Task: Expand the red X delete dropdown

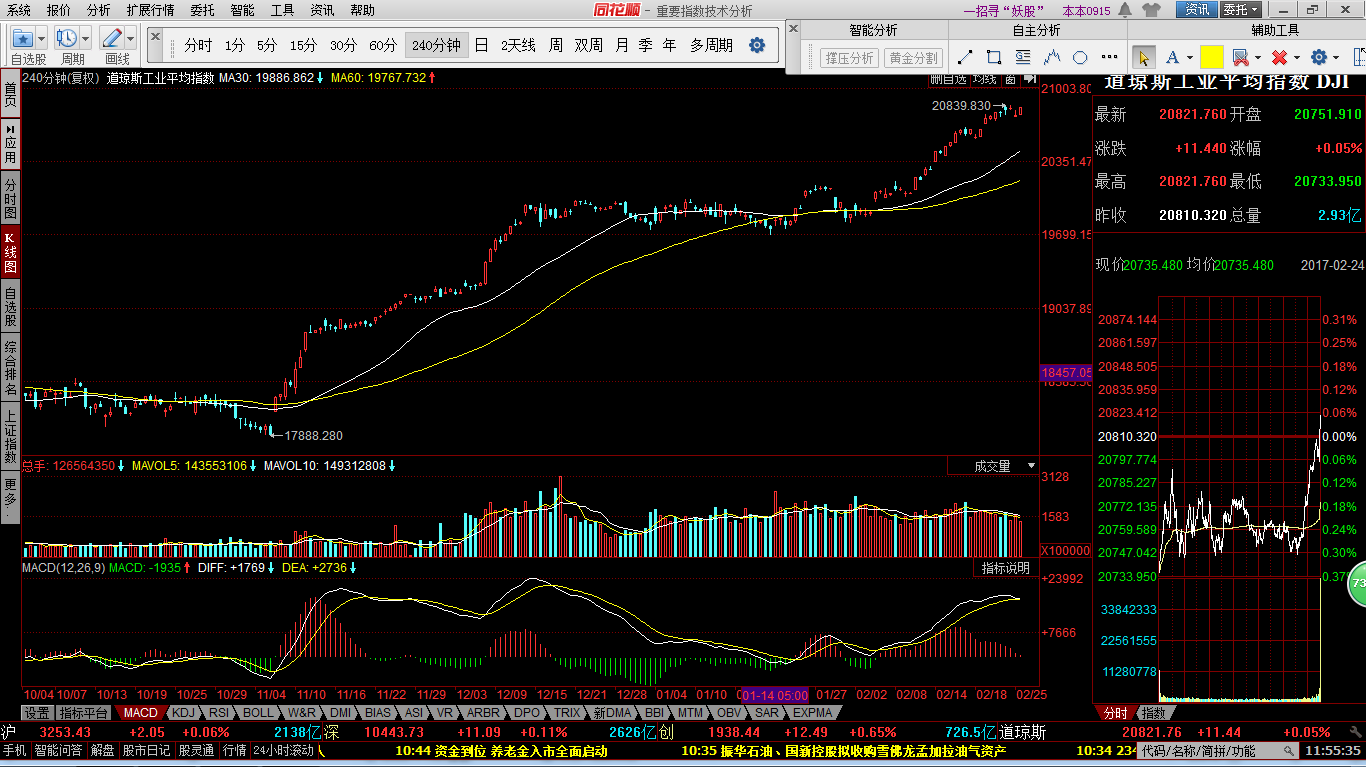Action: (1297, 58)
